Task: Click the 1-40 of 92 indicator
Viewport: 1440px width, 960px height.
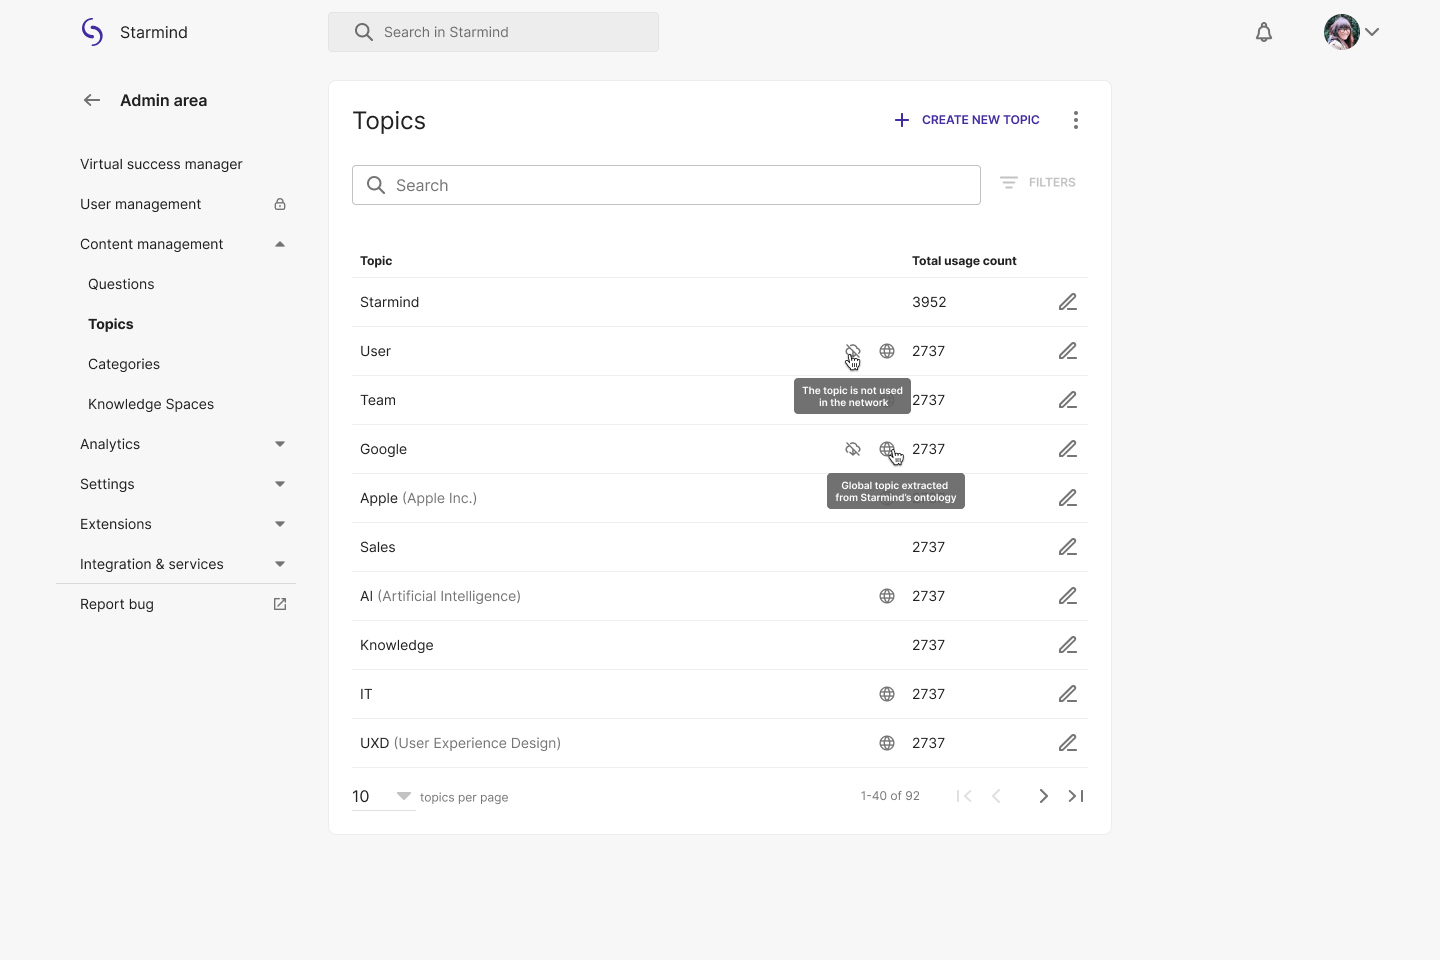Action: (x=890, y=796)
